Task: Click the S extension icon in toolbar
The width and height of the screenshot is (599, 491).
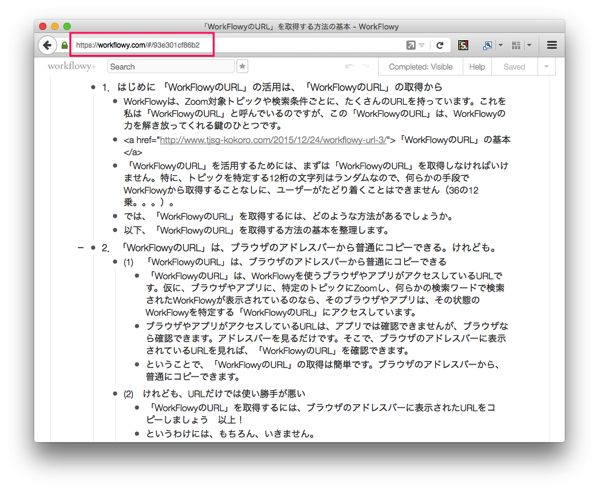Action: (x=463, y=45)
